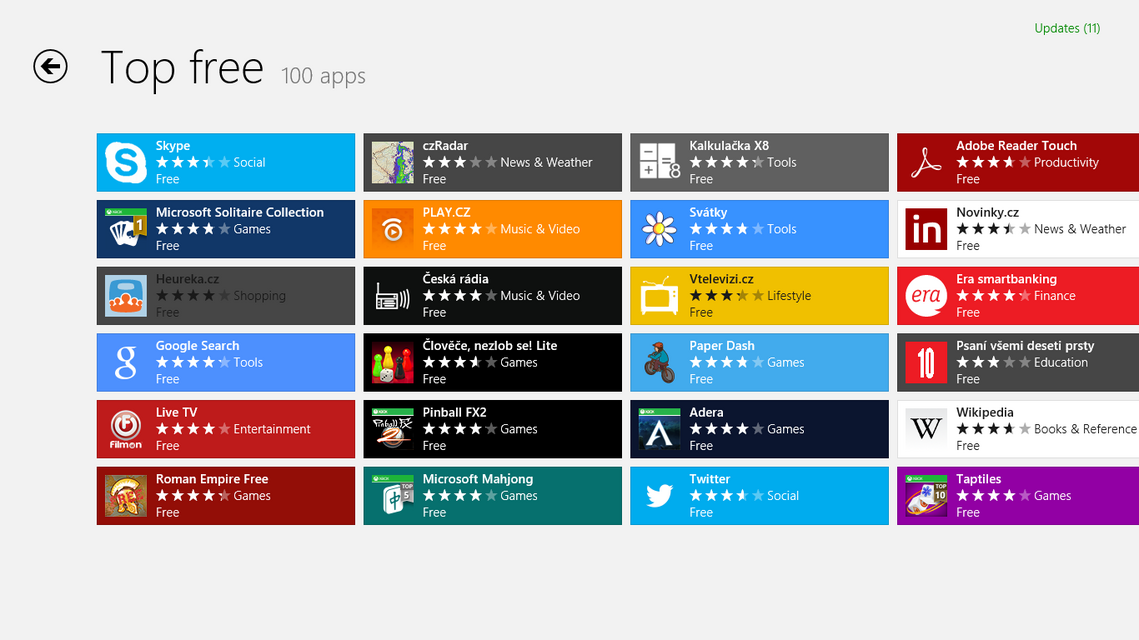Launch Pinball FX2

(x=492, y=429)
